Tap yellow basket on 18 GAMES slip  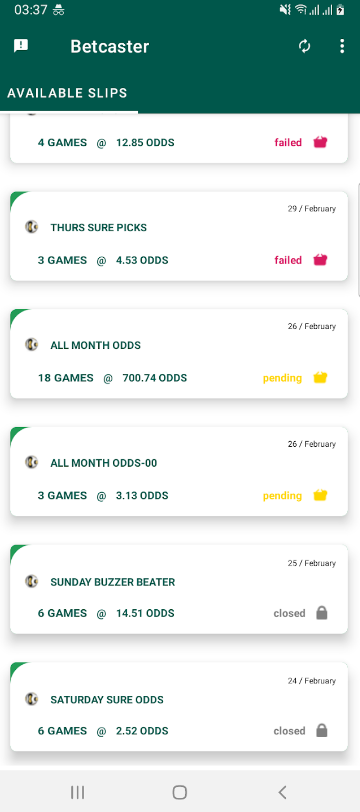coord(321,378)
